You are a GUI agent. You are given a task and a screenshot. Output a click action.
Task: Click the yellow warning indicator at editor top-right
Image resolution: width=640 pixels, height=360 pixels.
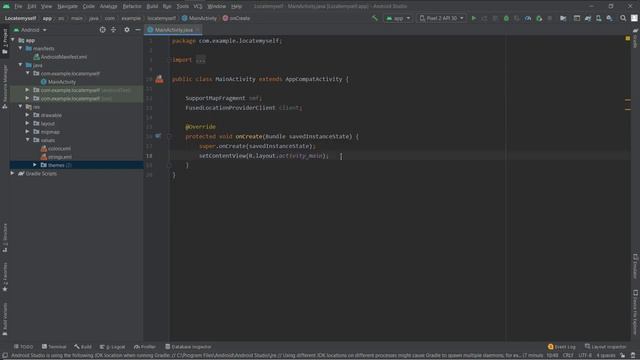pos(627,38)
